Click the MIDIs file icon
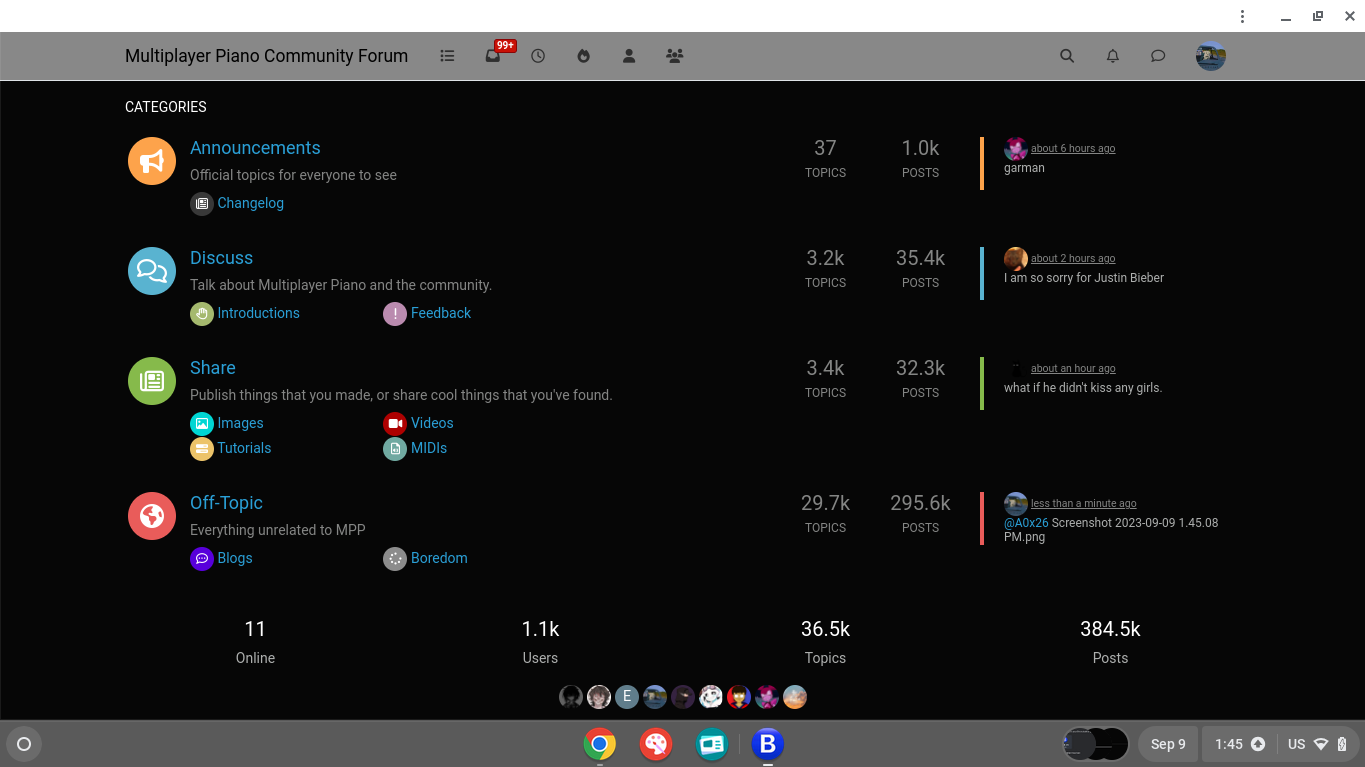 pos(395,448)
